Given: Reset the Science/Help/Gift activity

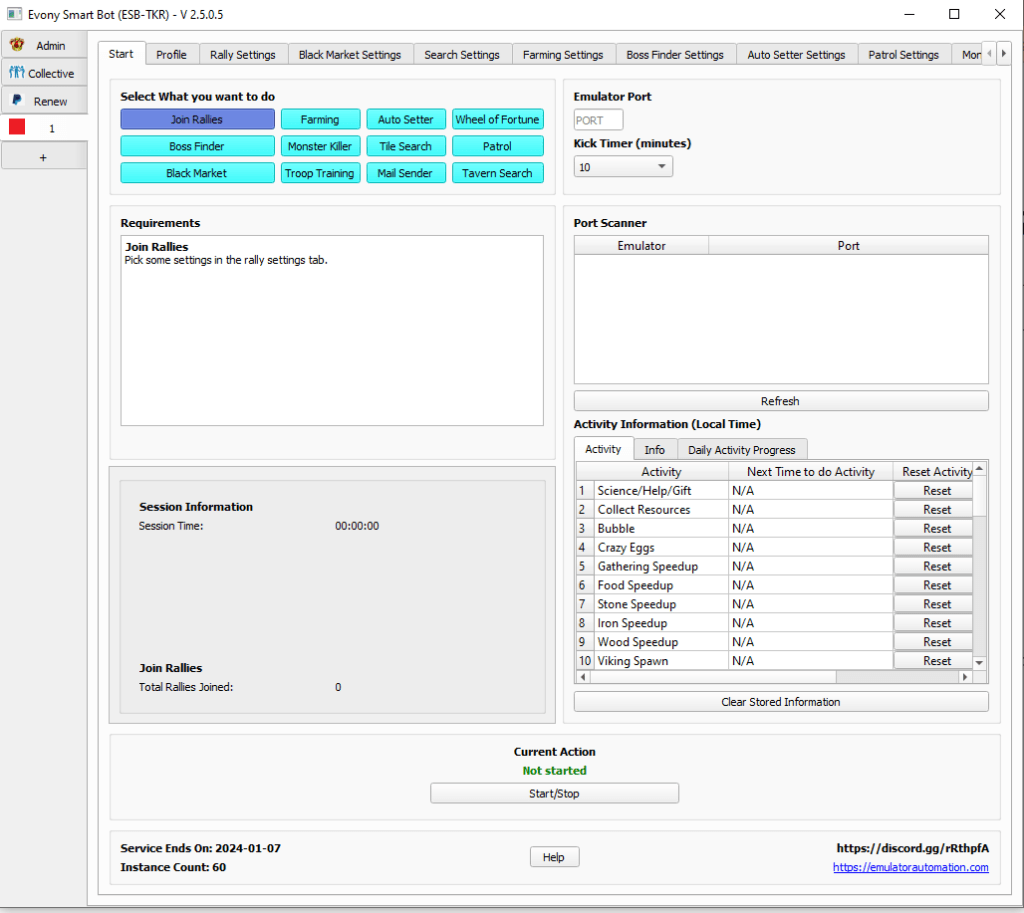Looking at the screenshot, I should 934,490.
